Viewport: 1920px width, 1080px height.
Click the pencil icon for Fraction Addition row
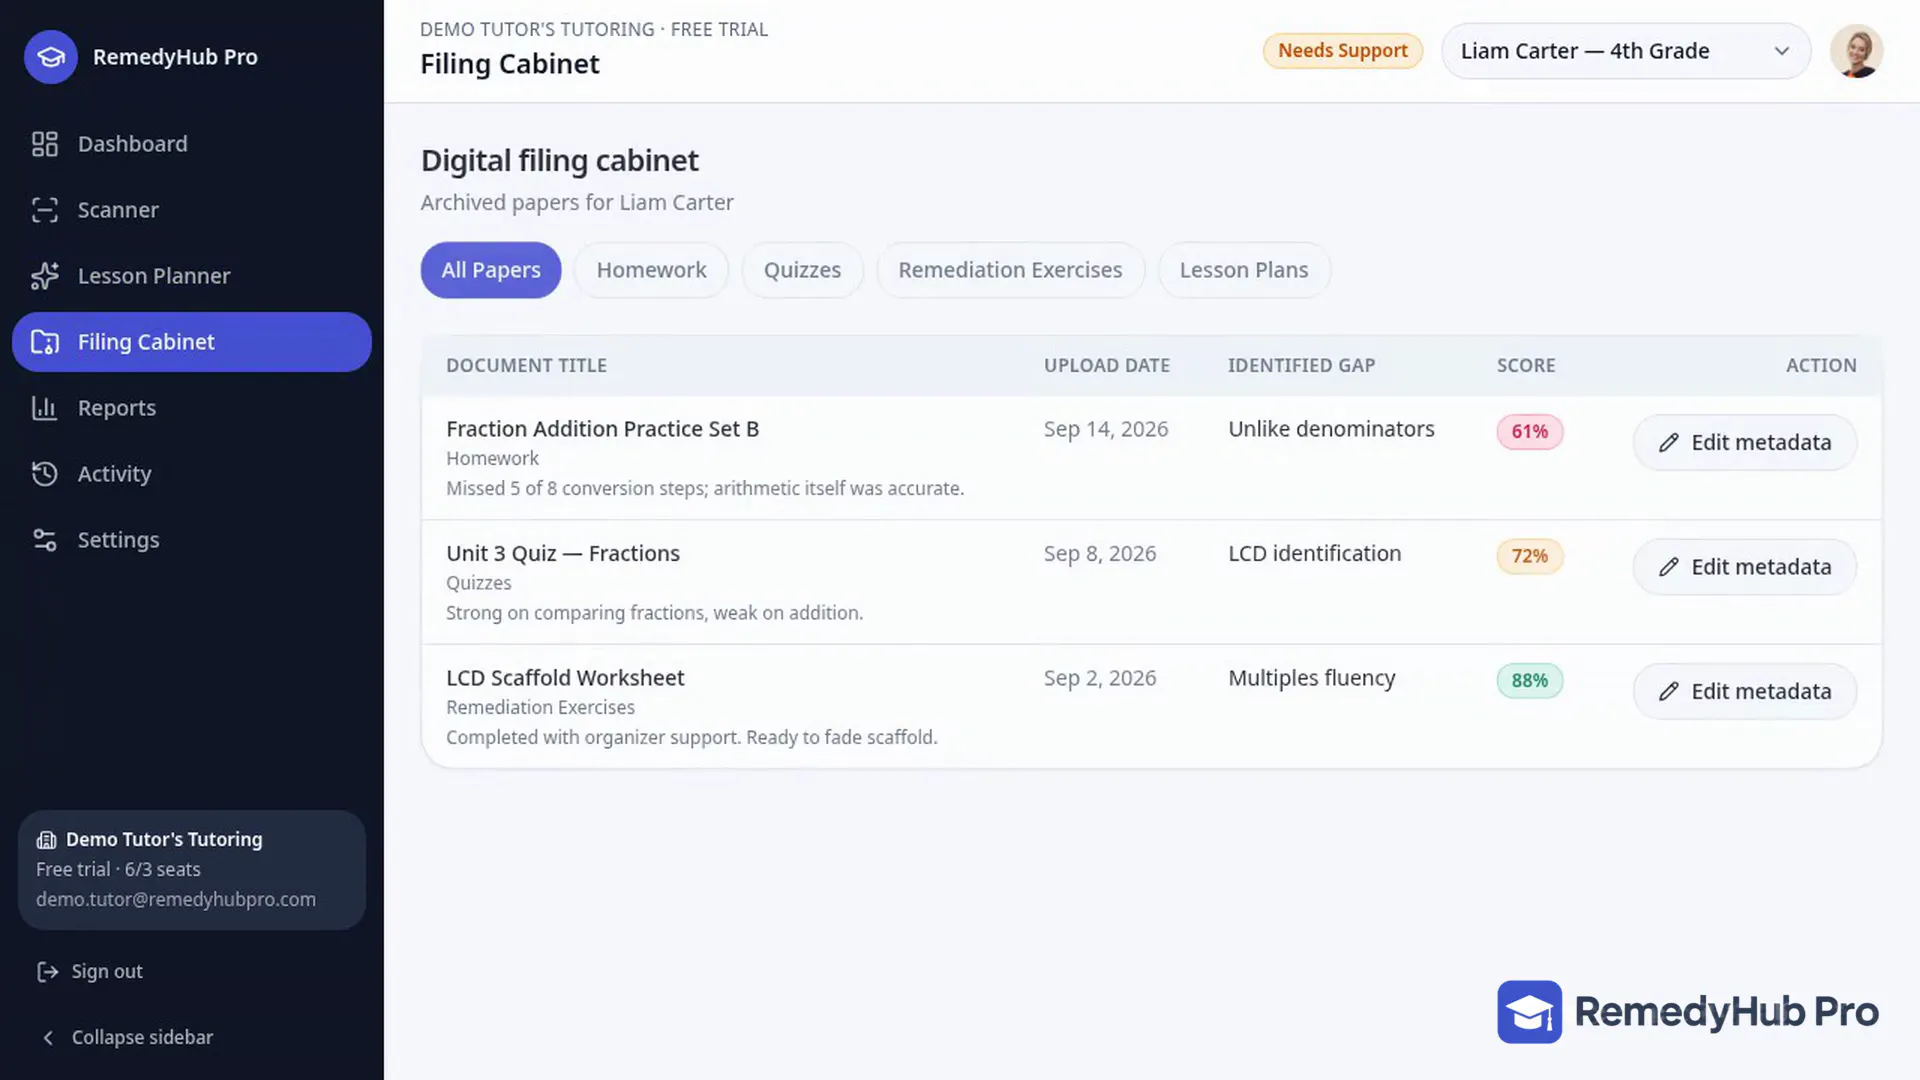coord(1669,443)
